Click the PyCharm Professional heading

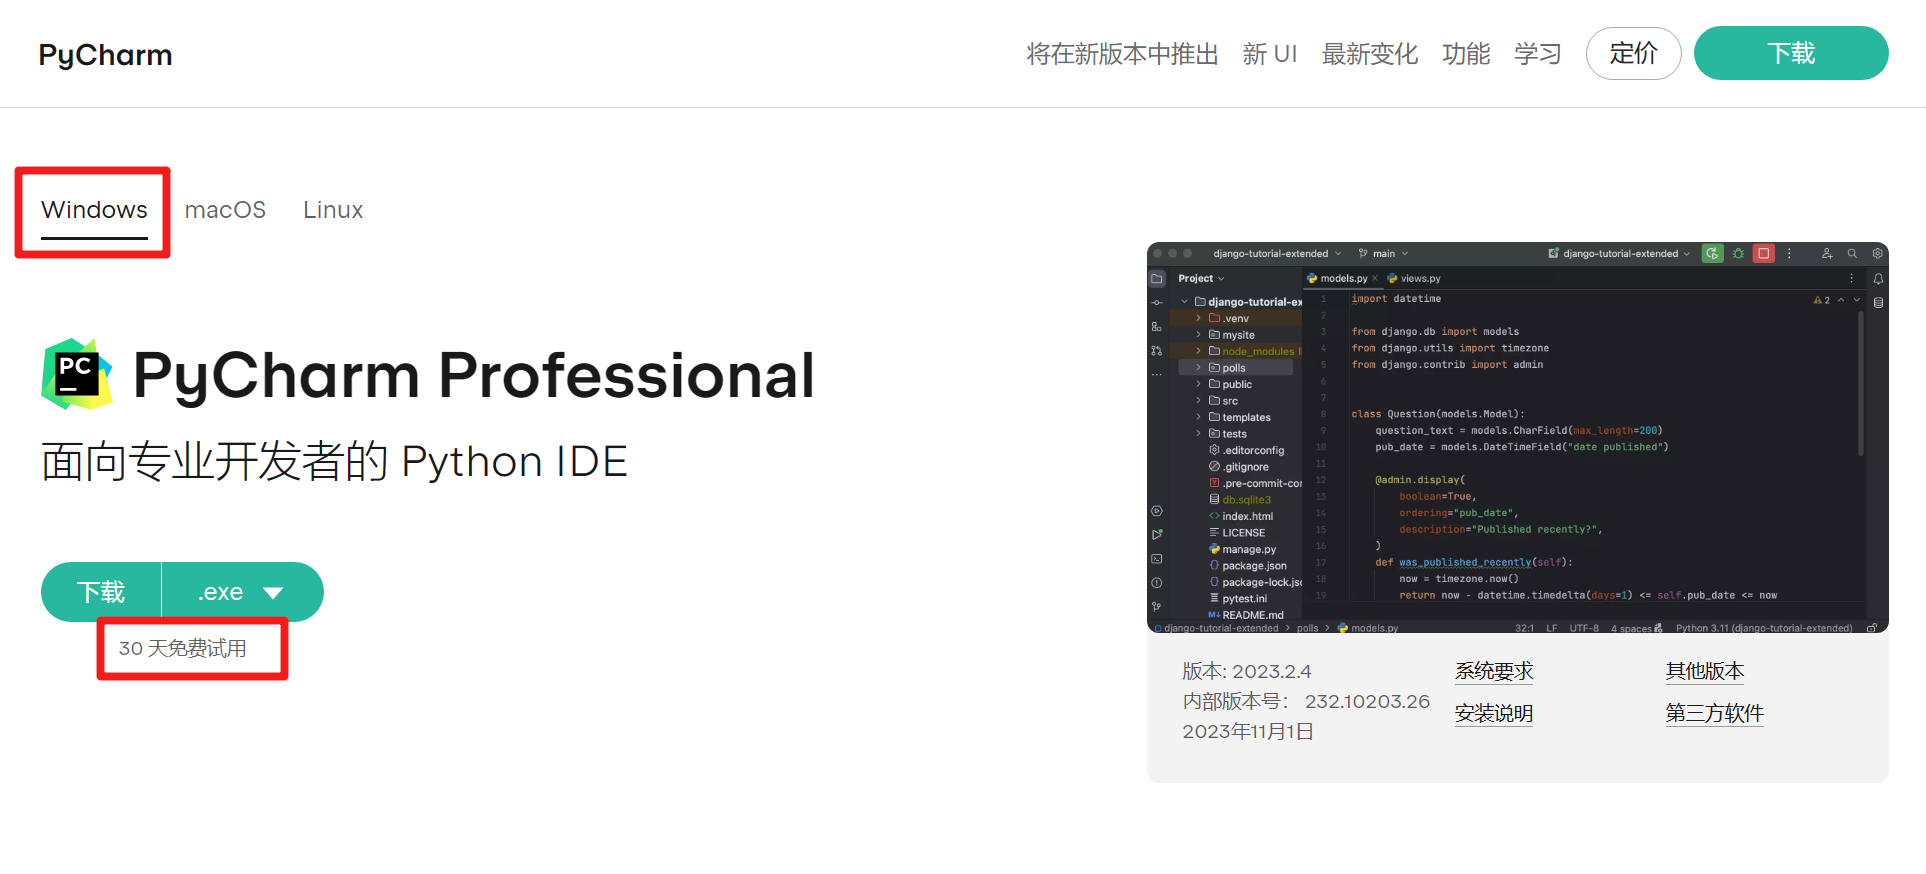click(x=474, y=376)
